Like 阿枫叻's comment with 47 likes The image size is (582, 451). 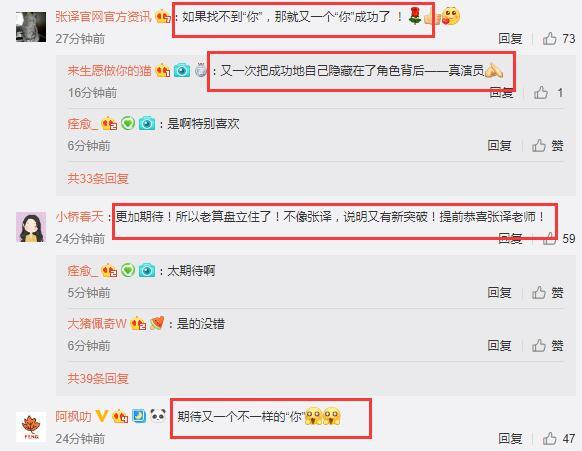click(x=550, y=438)
